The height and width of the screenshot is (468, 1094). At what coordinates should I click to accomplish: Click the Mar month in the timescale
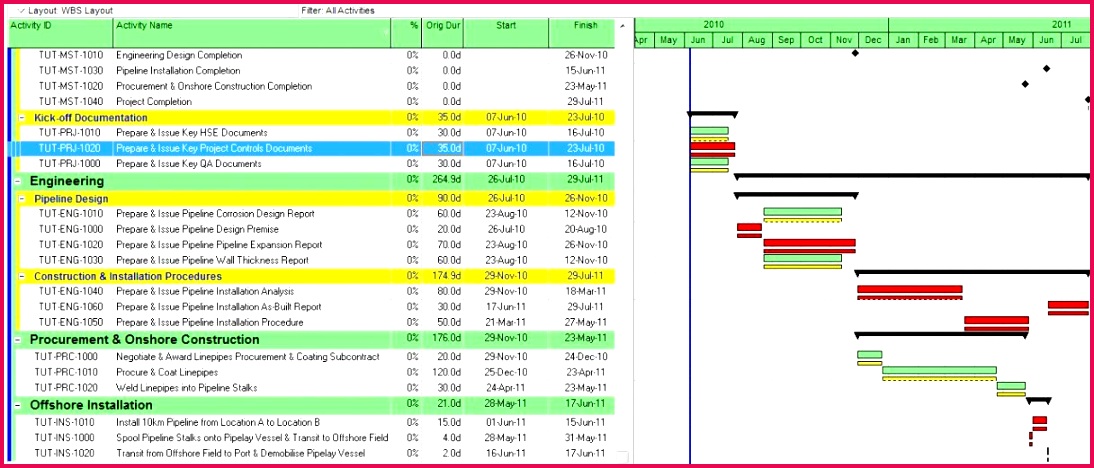coord(959,40)
